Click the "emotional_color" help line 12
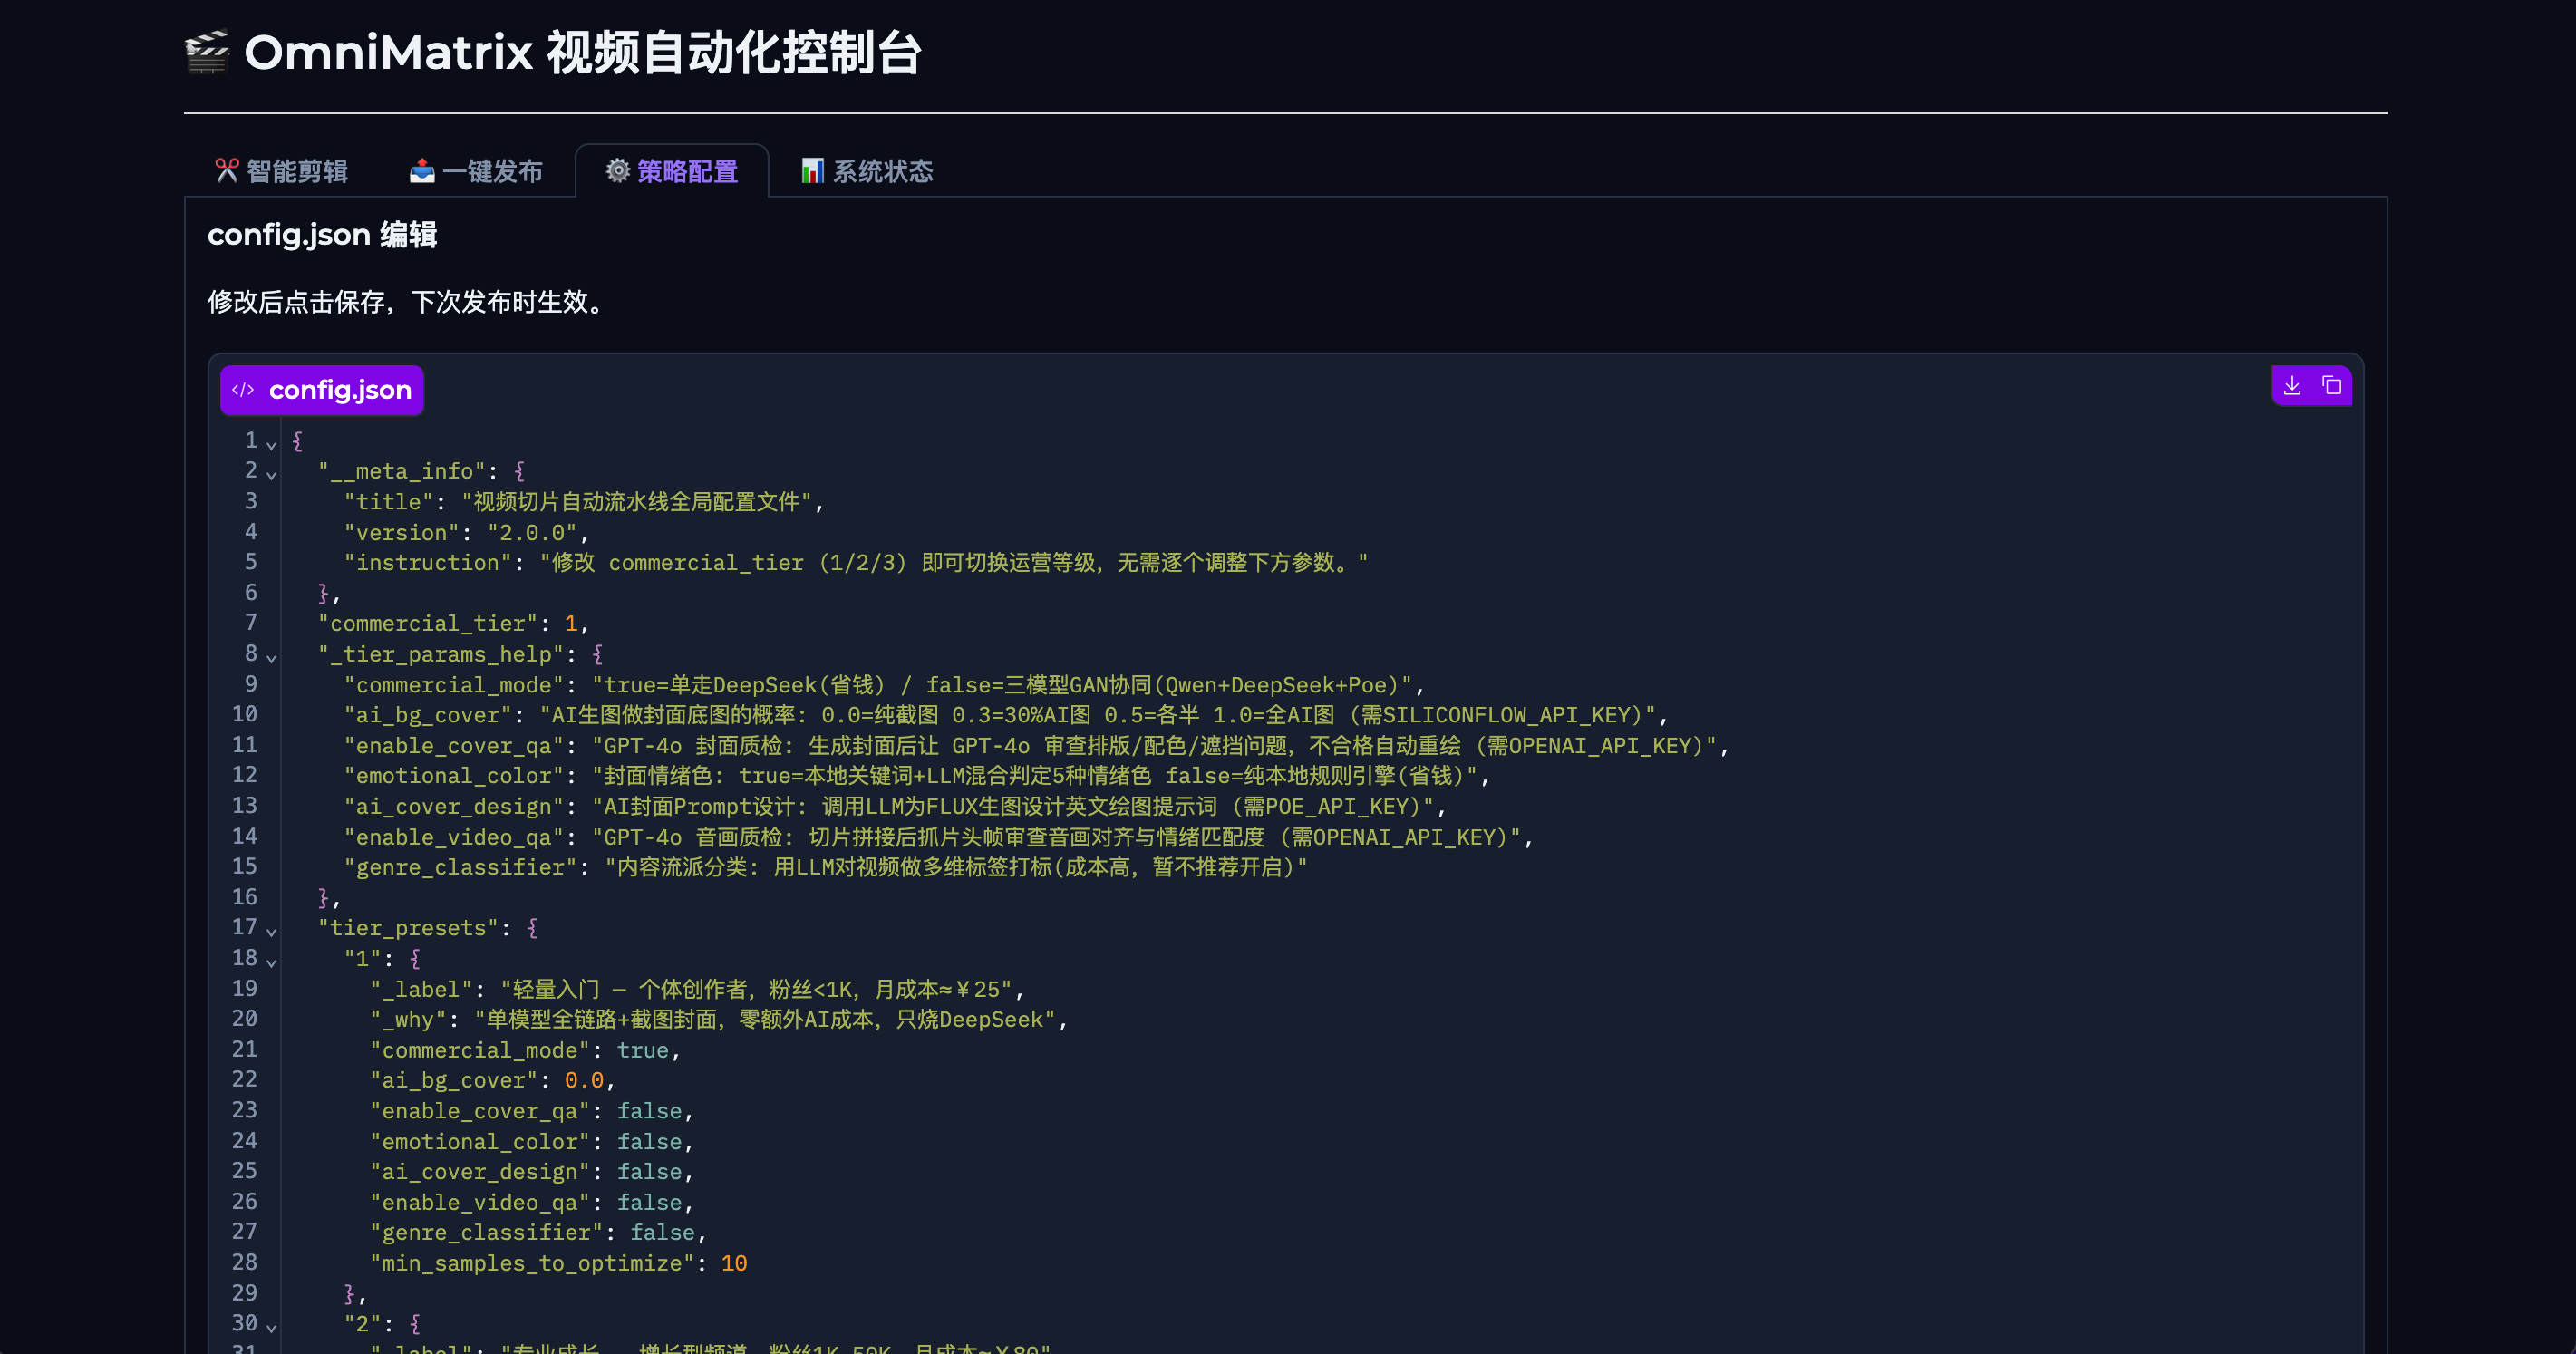The height and width of the screenshot is (1354, 2576). pos(918,776)
